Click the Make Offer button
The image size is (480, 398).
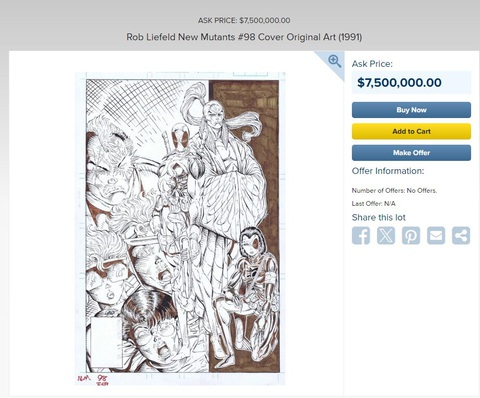click(411, 153)
